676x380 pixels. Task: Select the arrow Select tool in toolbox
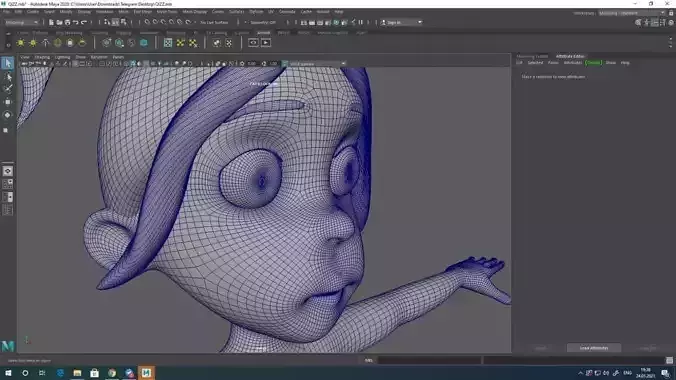pyautogui.click(x=8, y=63)
